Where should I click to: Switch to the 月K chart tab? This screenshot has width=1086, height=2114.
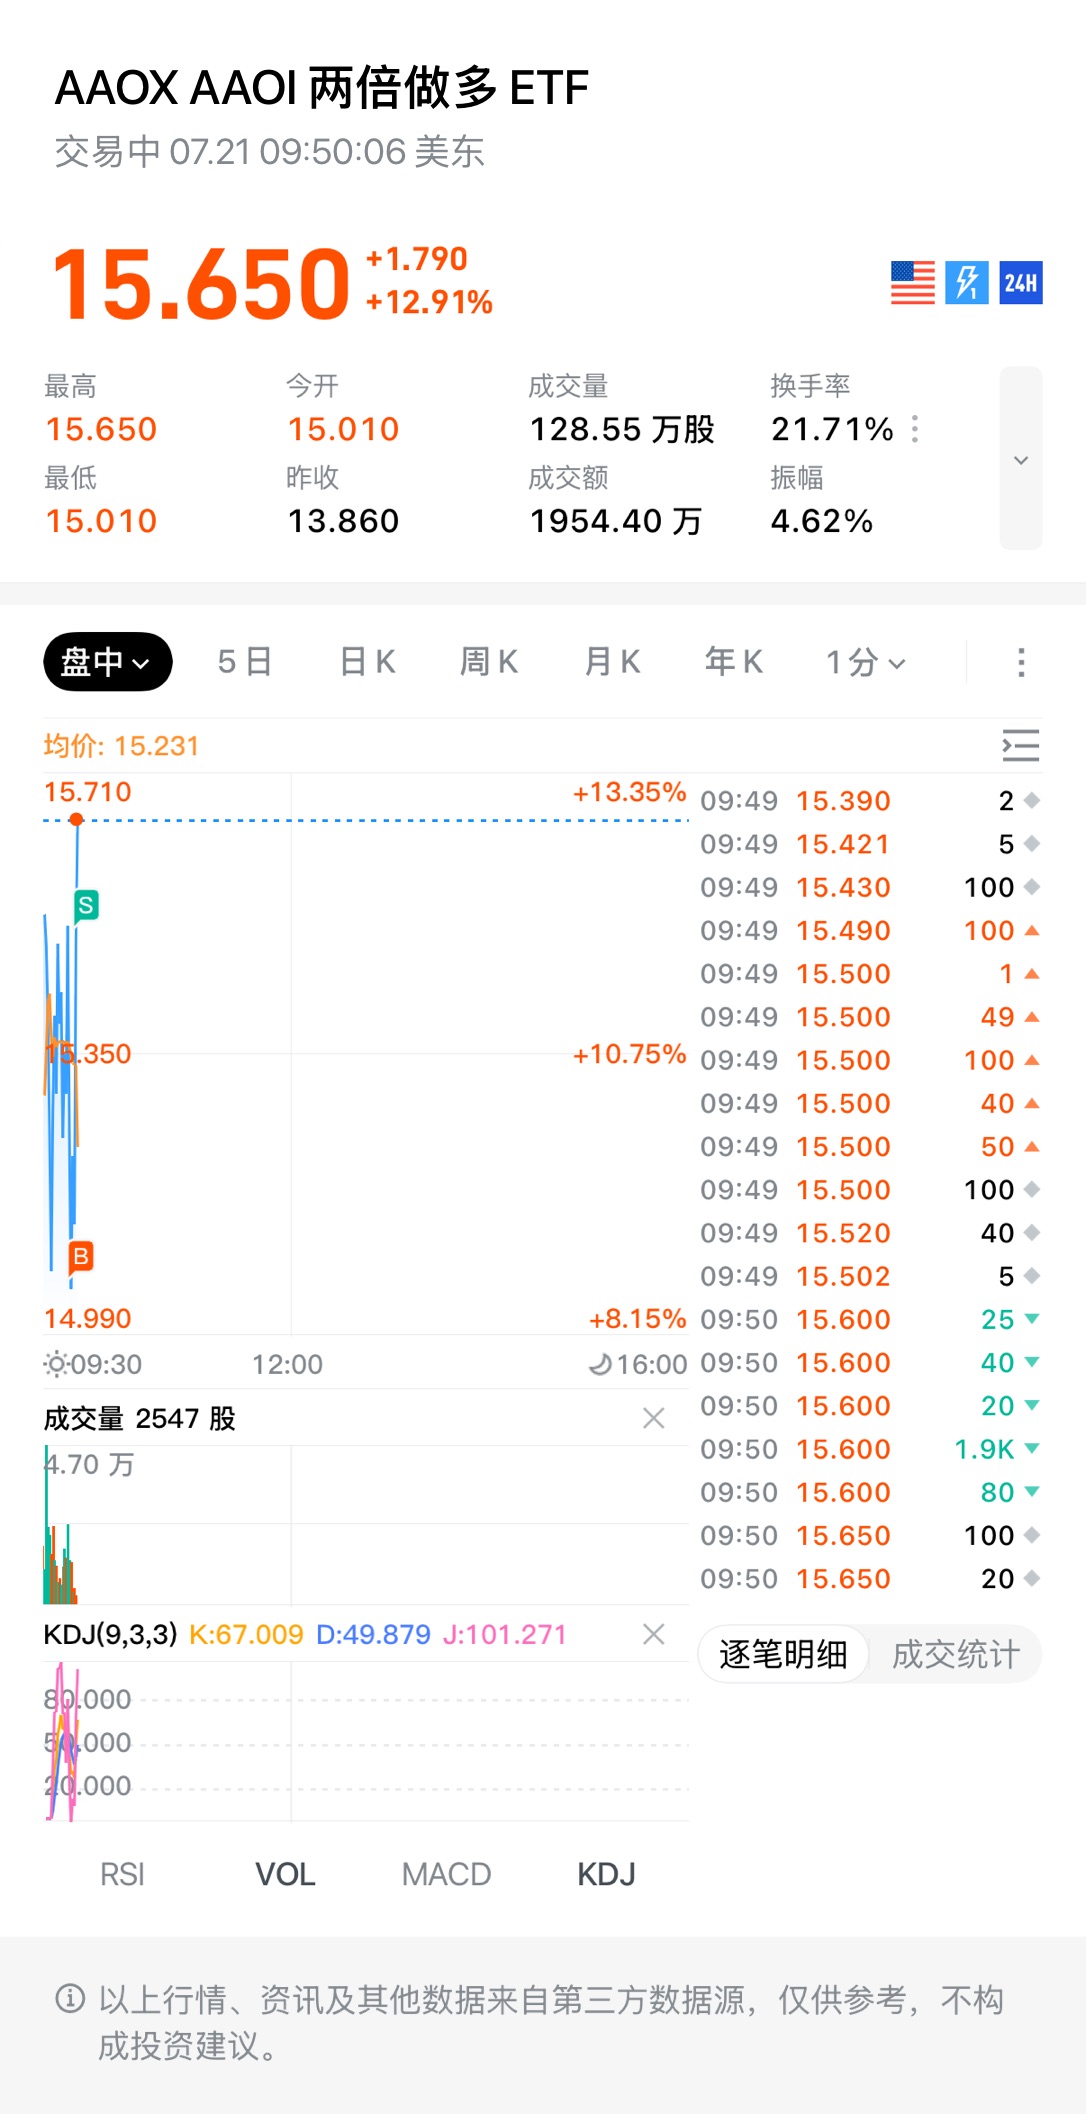(612, 662)
